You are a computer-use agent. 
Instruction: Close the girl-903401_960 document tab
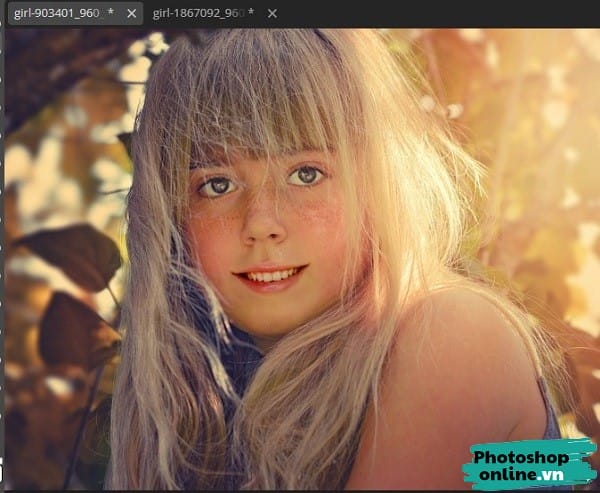131,13
